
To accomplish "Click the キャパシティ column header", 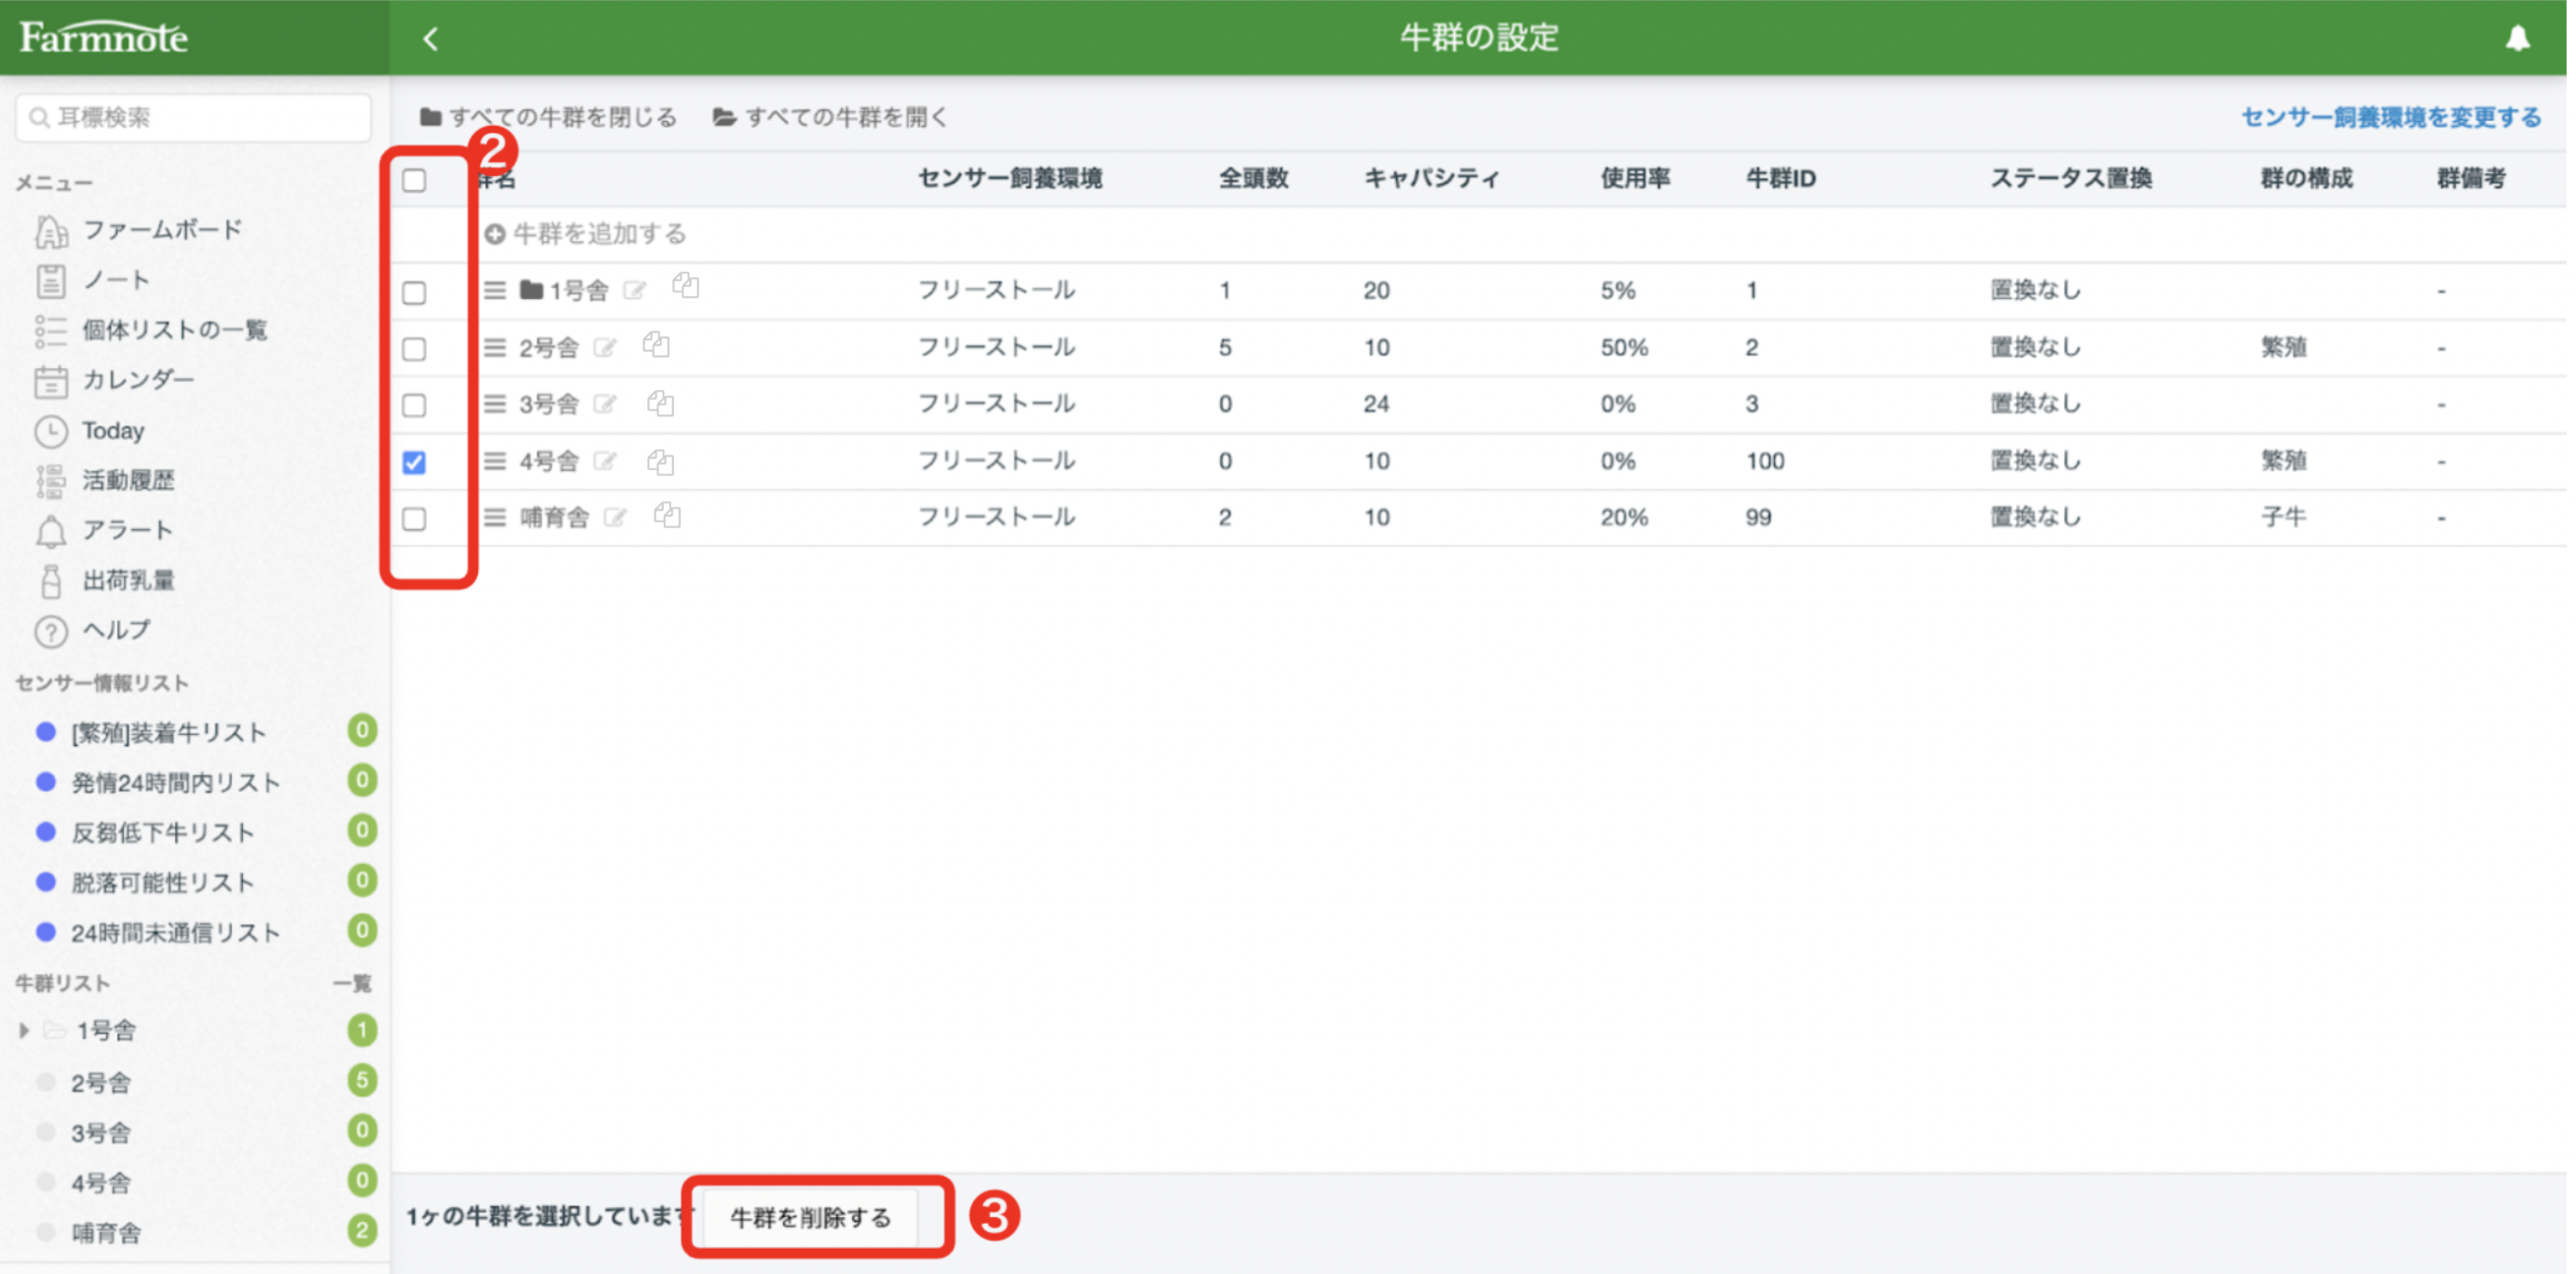I will (x=1432, y=179).
